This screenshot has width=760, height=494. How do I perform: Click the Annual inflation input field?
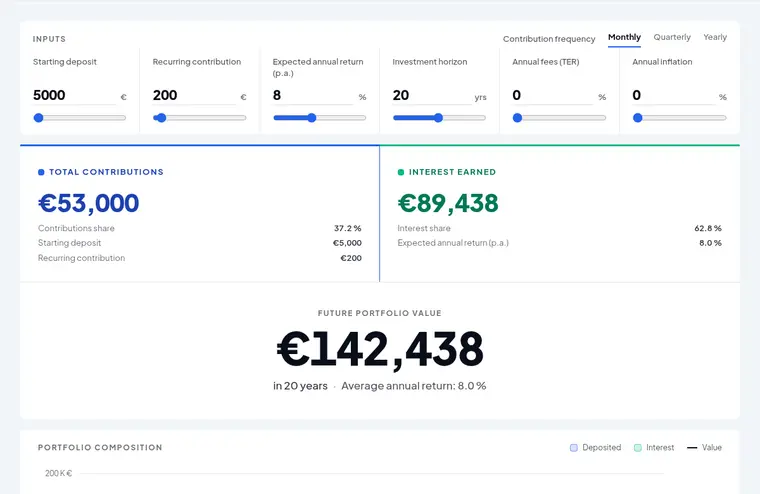[x=673, y=95]
